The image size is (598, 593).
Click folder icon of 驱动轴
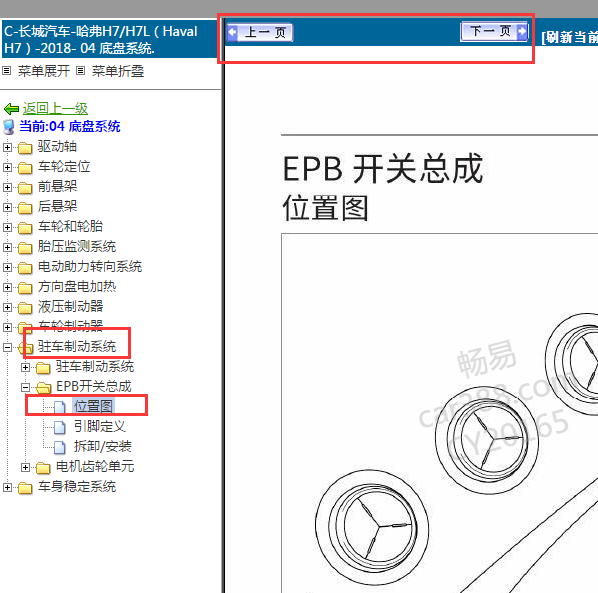tap(25, 148)
